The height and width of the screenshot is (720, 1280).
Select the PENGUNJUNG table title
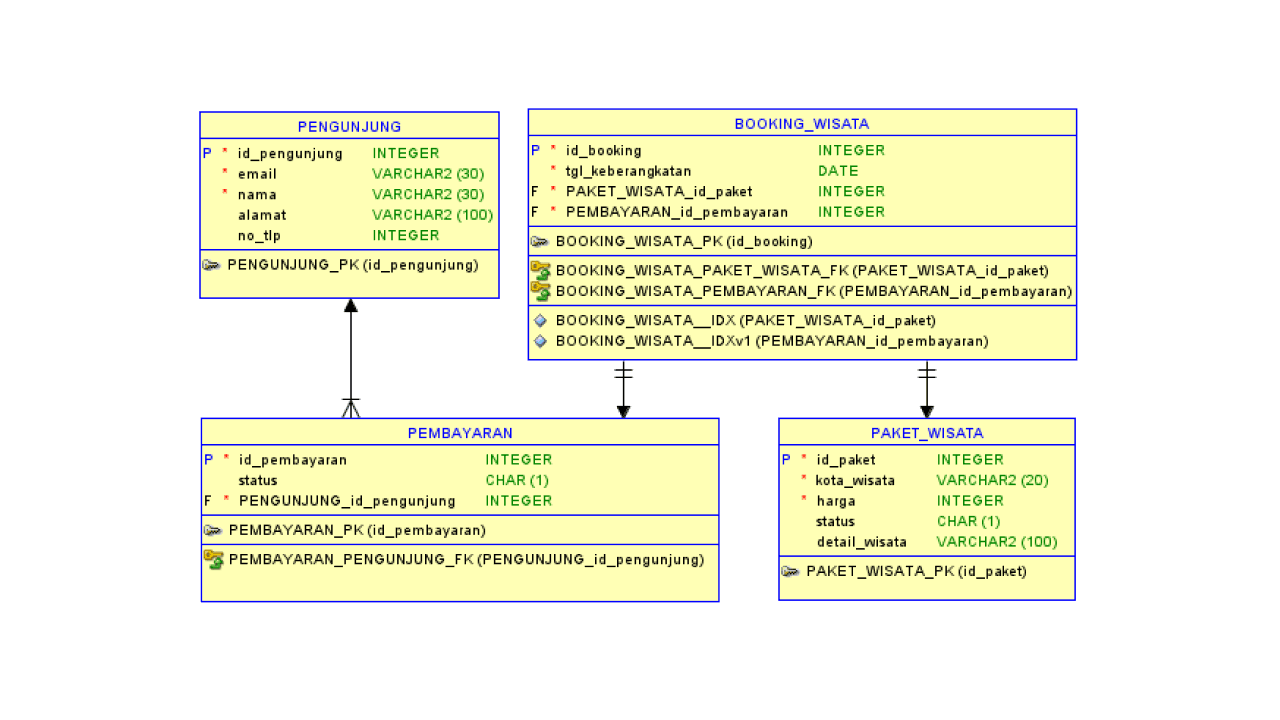[x=350, y=127]
